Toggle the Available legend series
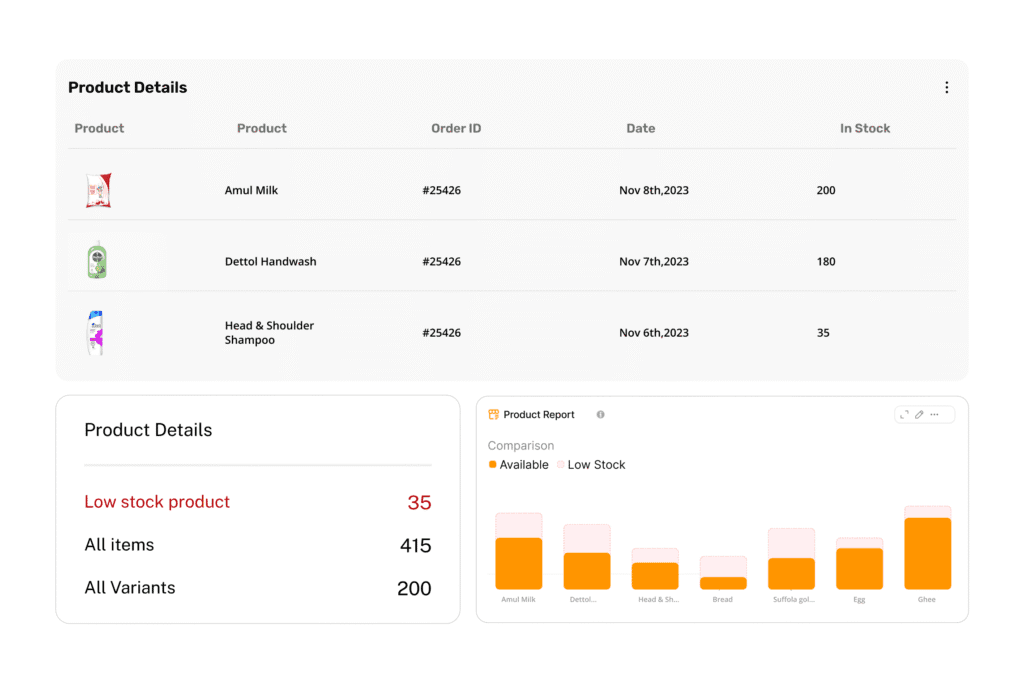Image resolution: width=1024 pixels, height=684 pixels. [x=518, y=465]
